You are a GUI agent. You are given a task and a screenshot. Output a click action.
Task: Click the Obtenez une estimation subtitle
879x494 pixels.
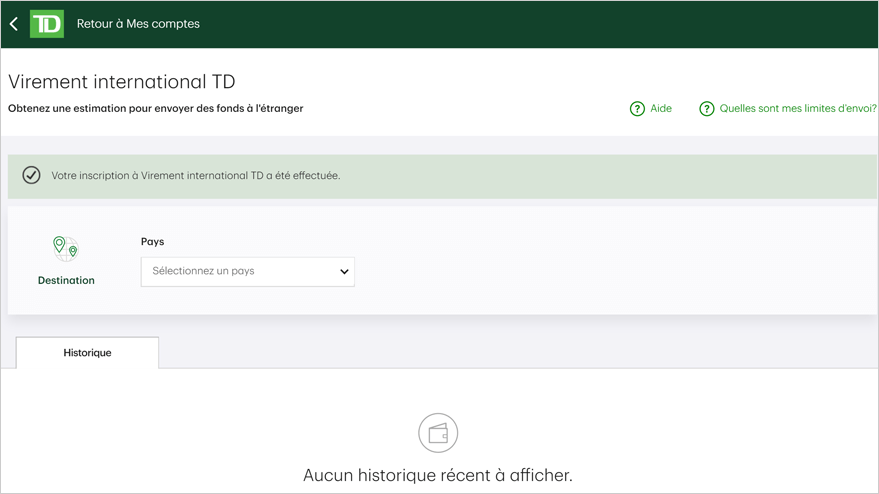[x=155, y=108]
